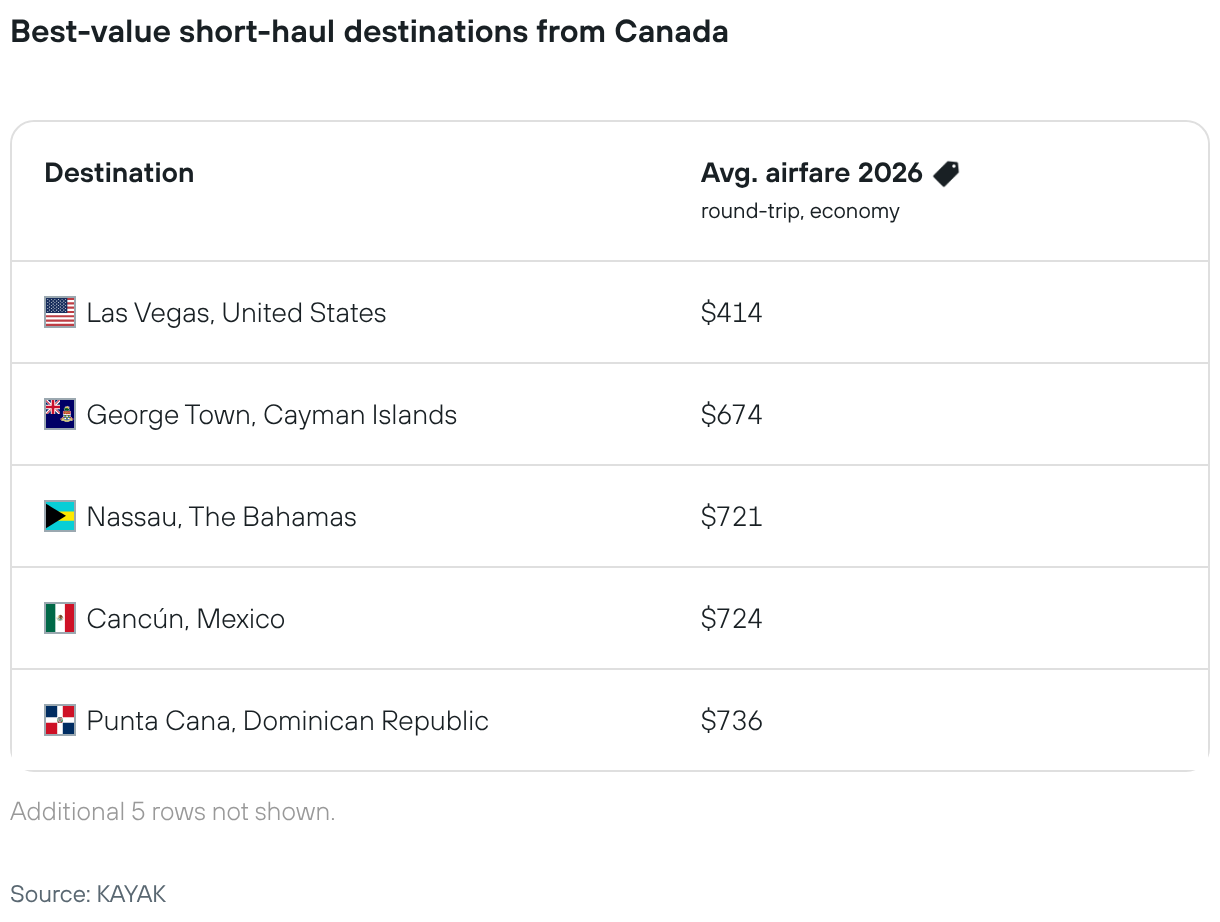Open Punta Cana, Dominican Republic entry

(287, 721)
